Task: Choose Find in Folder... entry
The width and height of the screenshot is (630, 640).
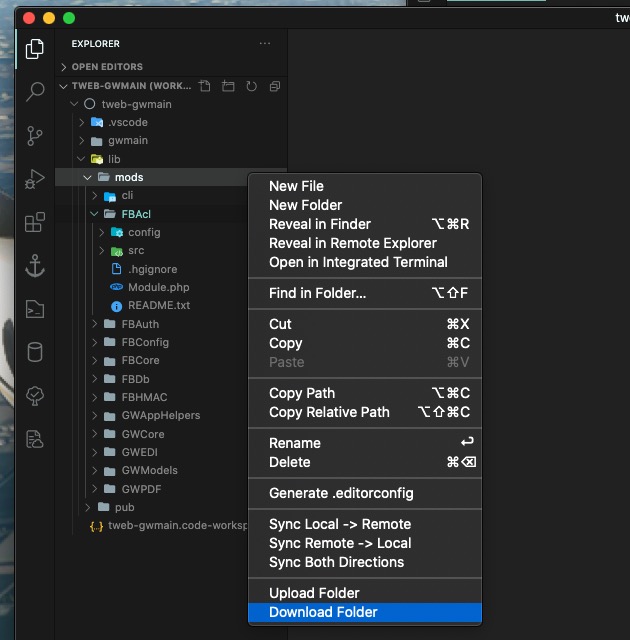Action: pyautogui.click(x=365, y=293)
